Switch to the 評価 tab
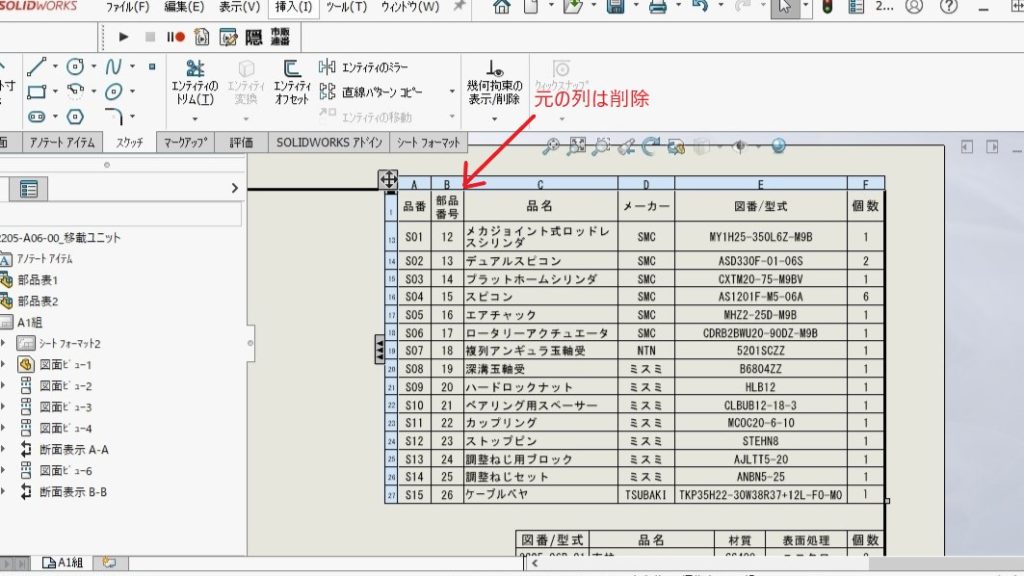This screenshot has height=576, width=1024. click(241, 142)
